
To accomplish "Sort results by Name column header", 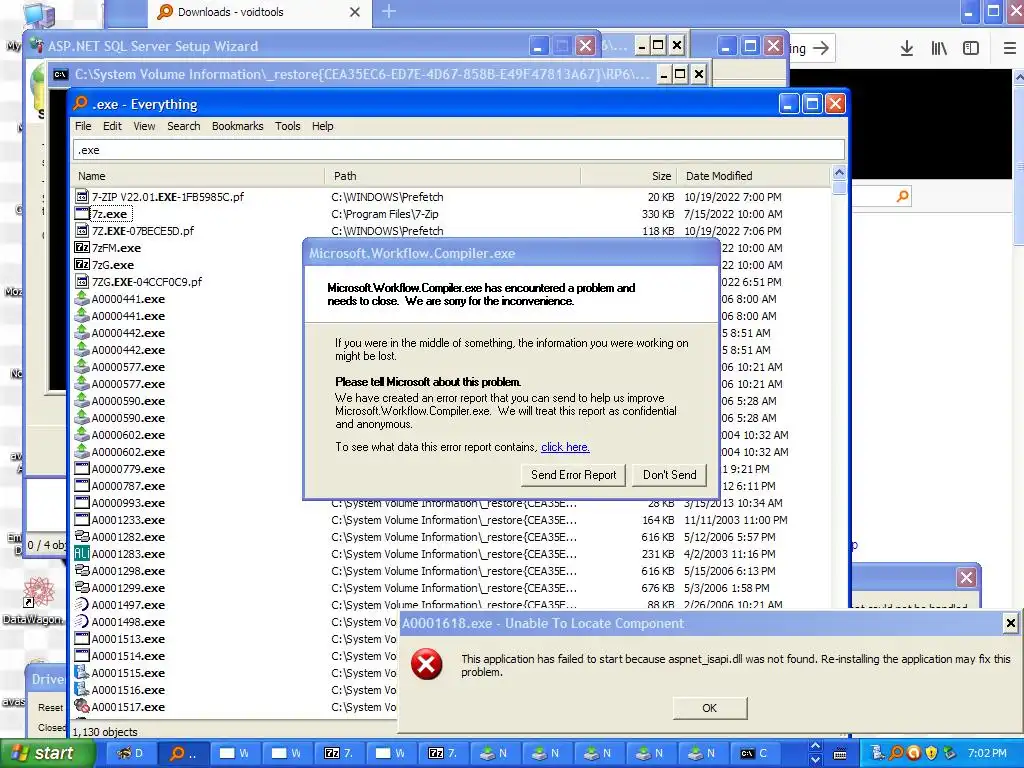I will tap(198, 176).
